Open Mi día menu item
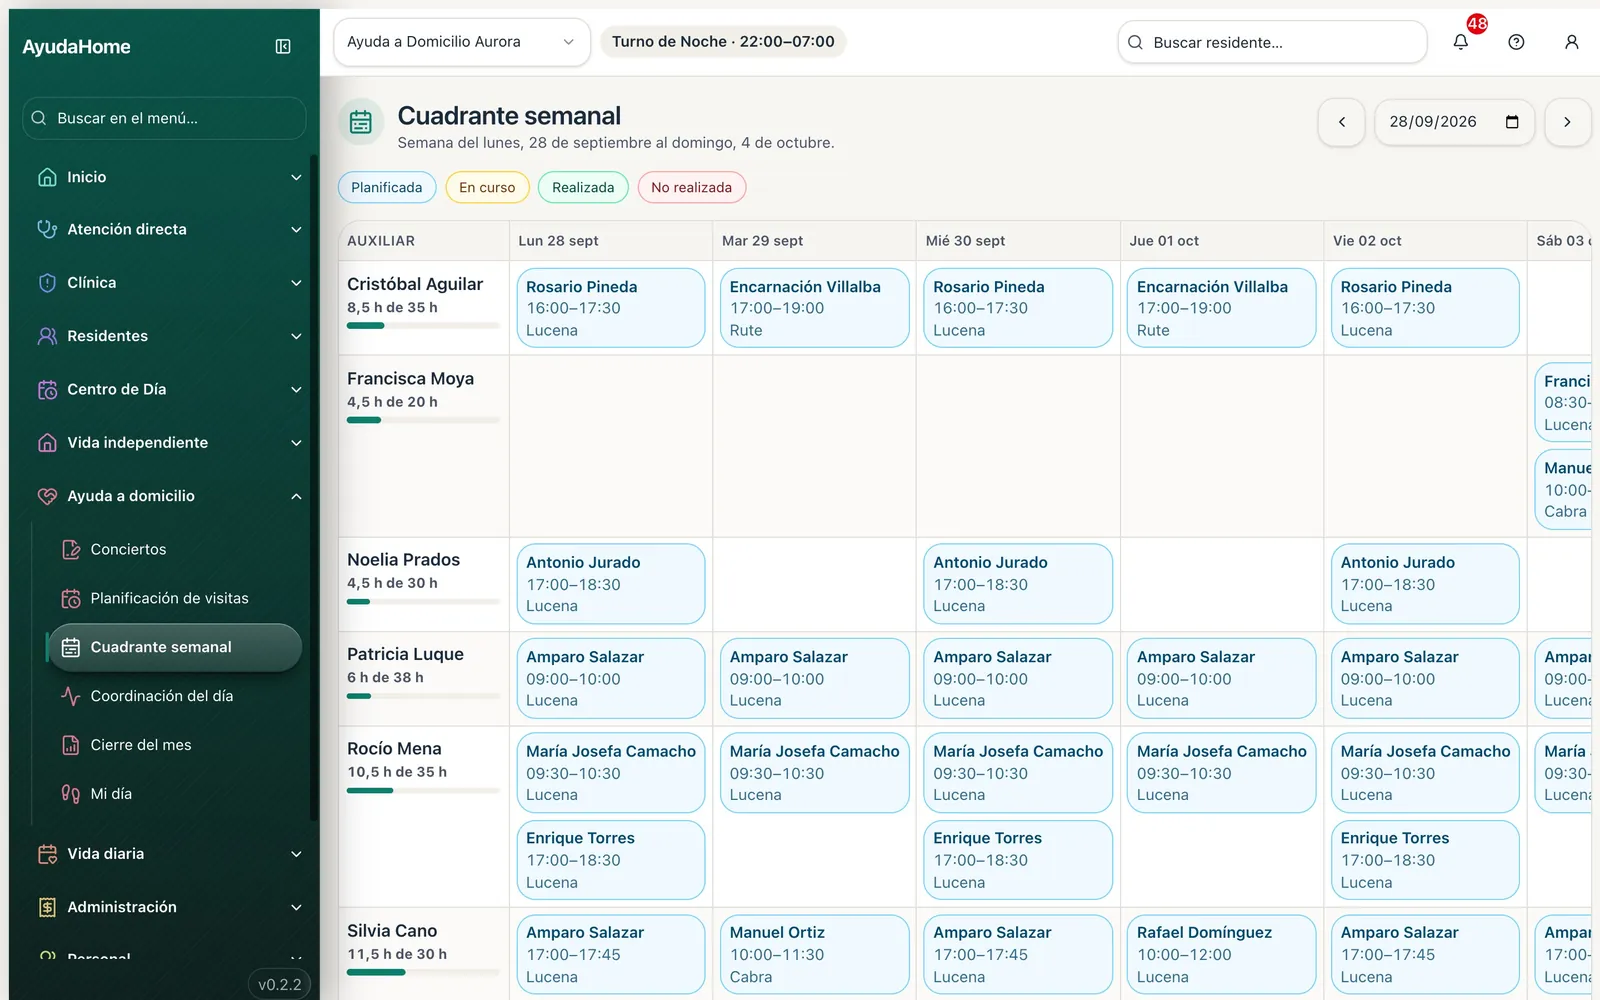This screenshot has width=1600, height=1000. (174, 794)
